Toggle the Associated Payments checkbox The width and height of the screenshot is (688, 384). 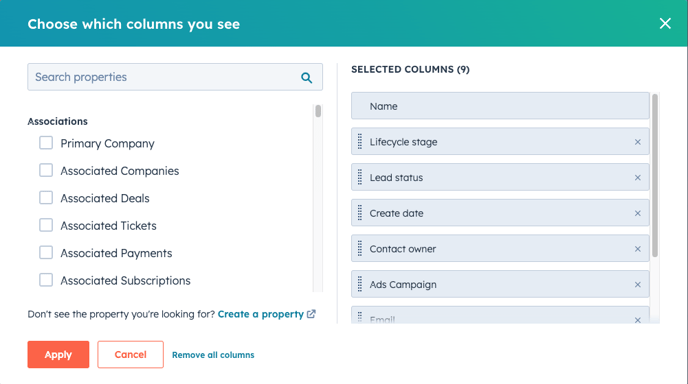46,252
